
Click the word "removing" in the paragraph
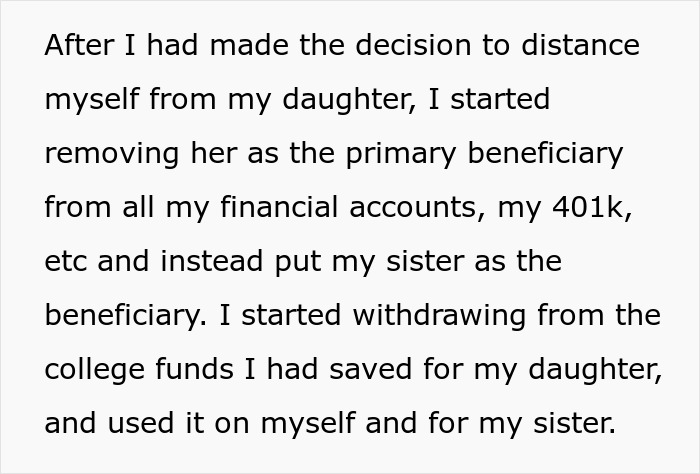point(112,155)
